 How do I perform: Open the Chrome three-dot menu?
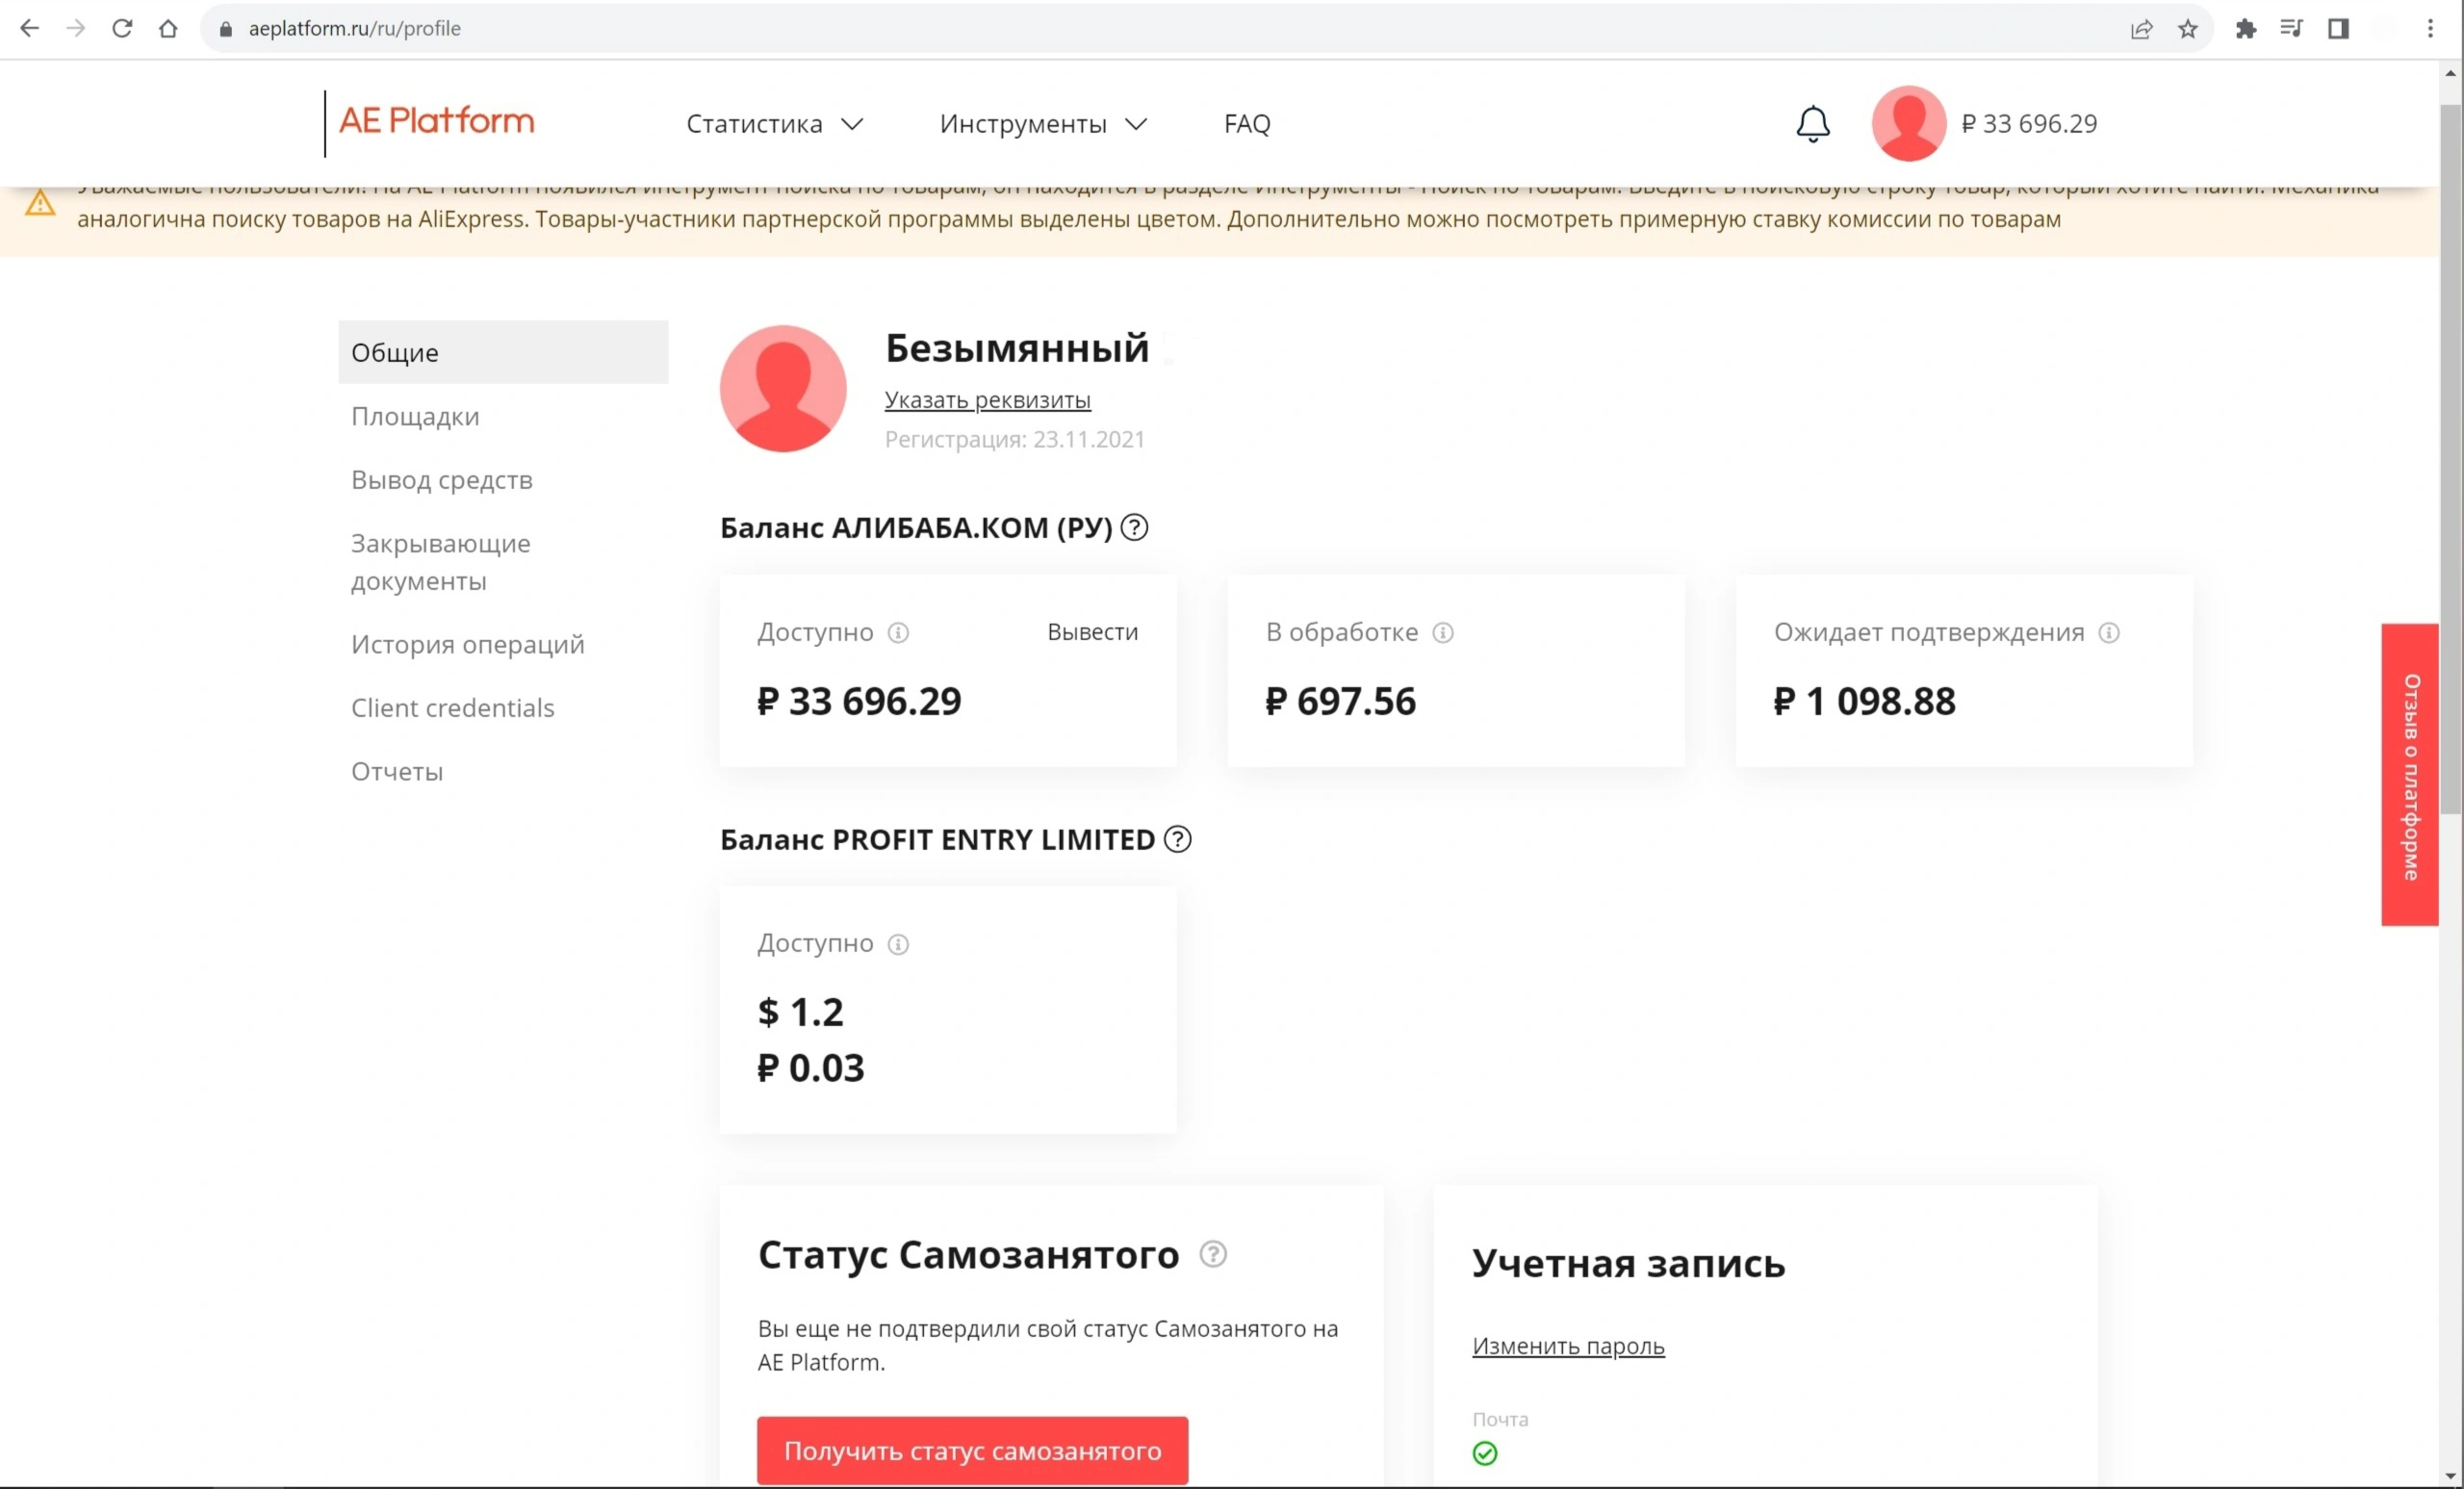[2430, 29]
